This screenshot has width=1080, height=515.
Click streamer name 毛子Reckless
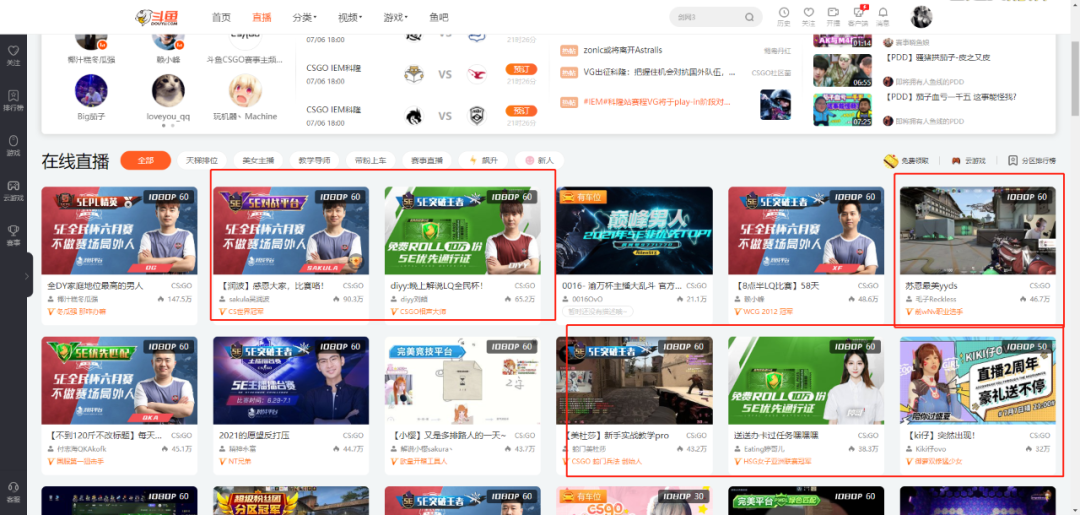(x=935, y=299)
